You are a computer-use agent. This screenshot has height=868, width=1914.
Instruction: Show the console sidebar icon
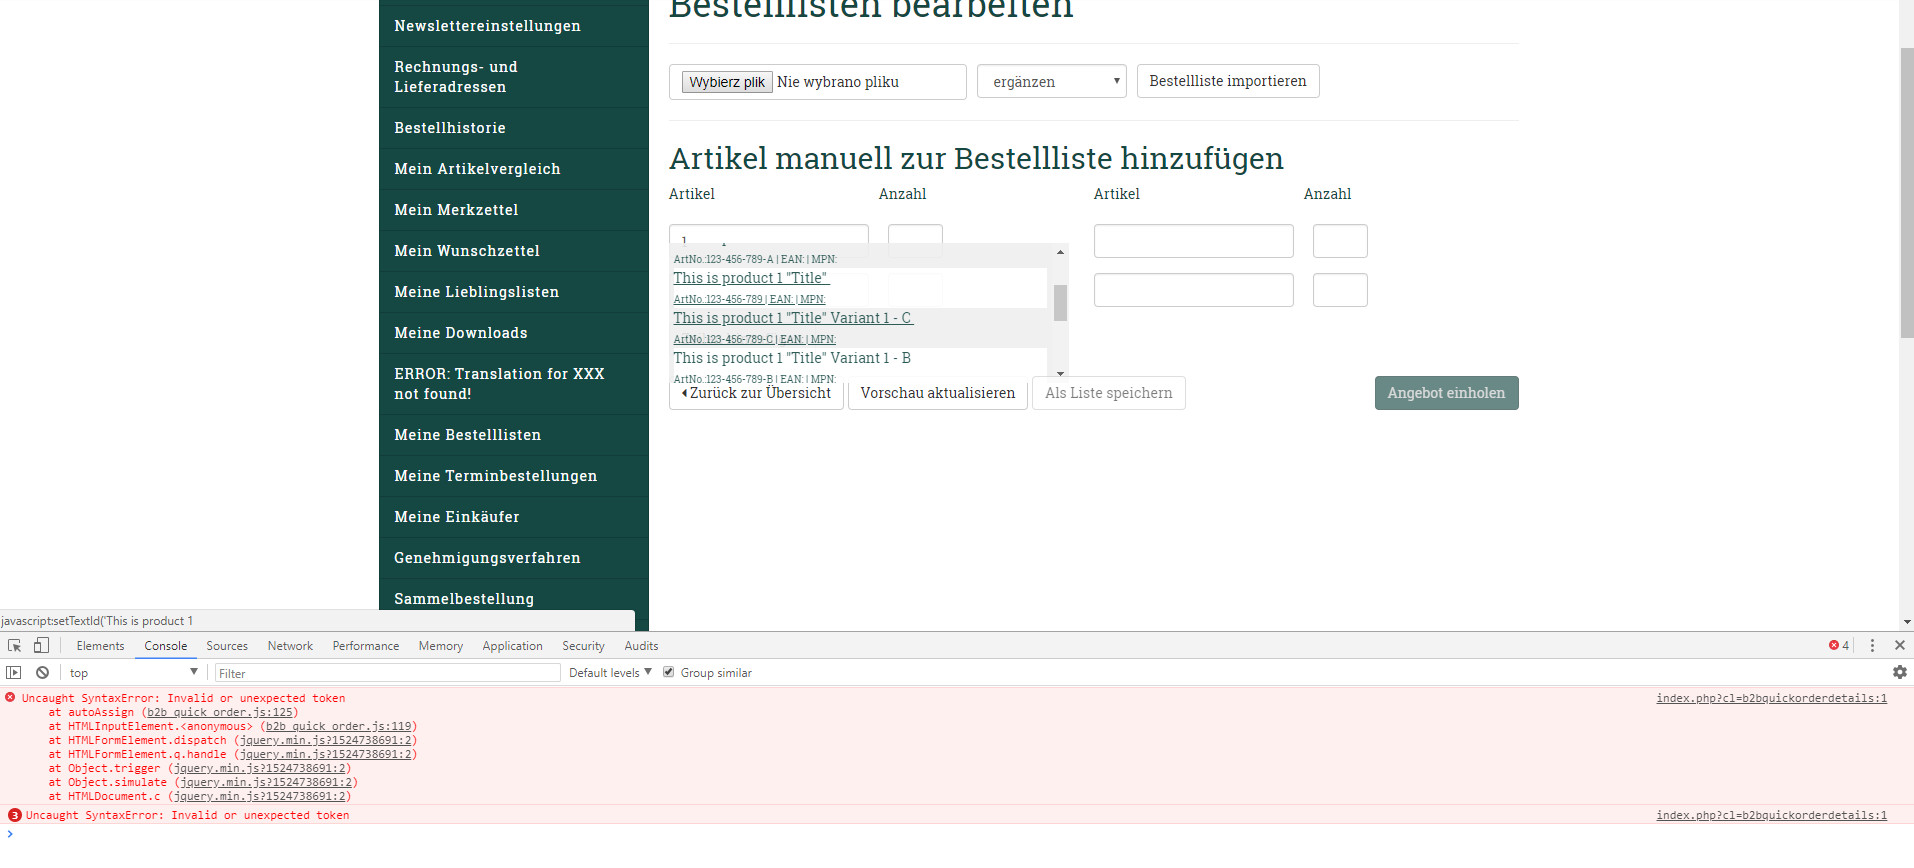point(14,673)
